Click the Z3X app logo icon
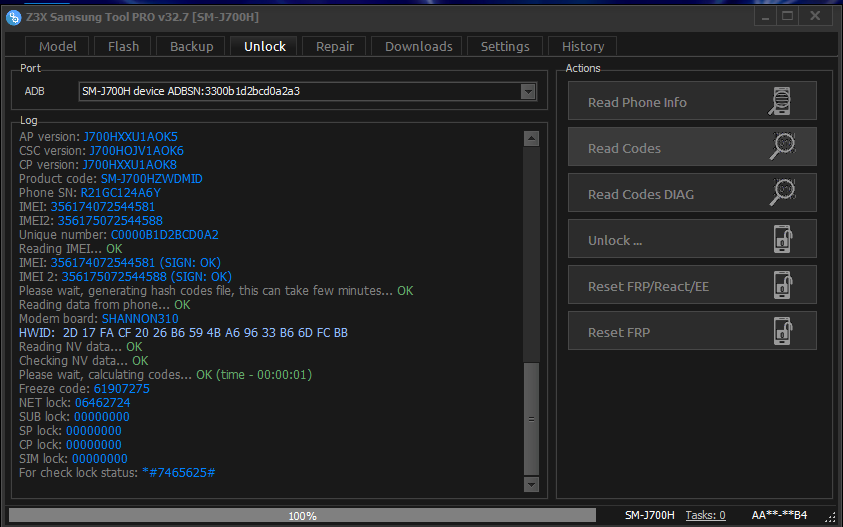This screenshot has height=527, width=843. (x=13, y=17)
